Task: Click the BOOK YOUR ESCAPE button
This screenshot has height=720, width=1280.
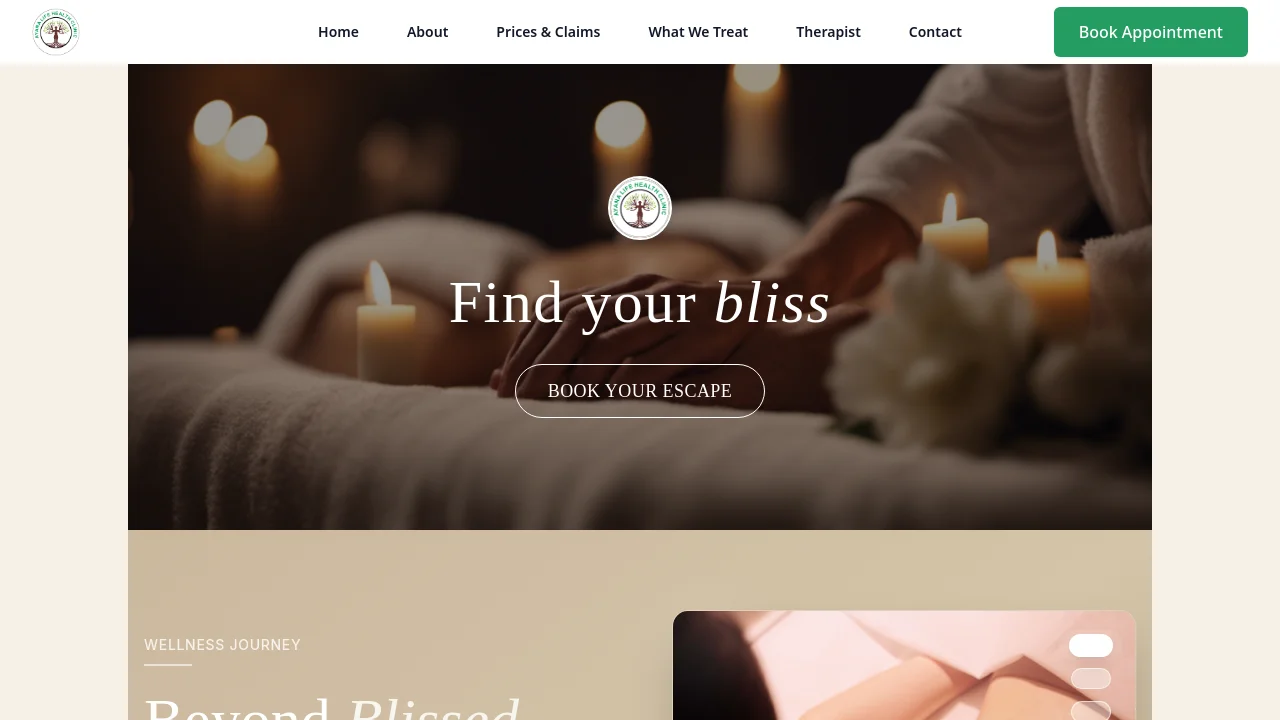Action: 640,391
